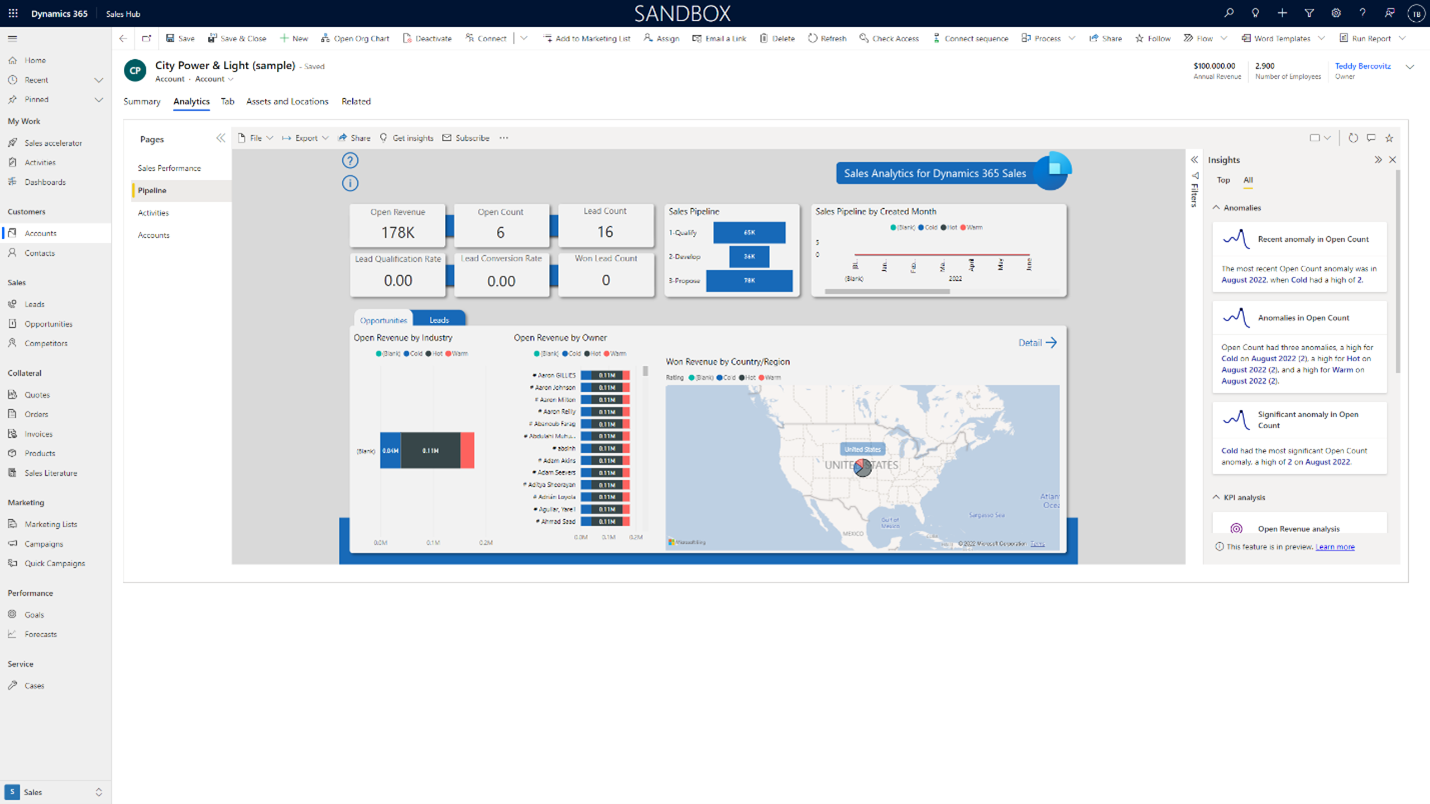Viewport: 1430px width, 804px height.
Task: Share the Power BI report
Action: click(x=354, y=138)
